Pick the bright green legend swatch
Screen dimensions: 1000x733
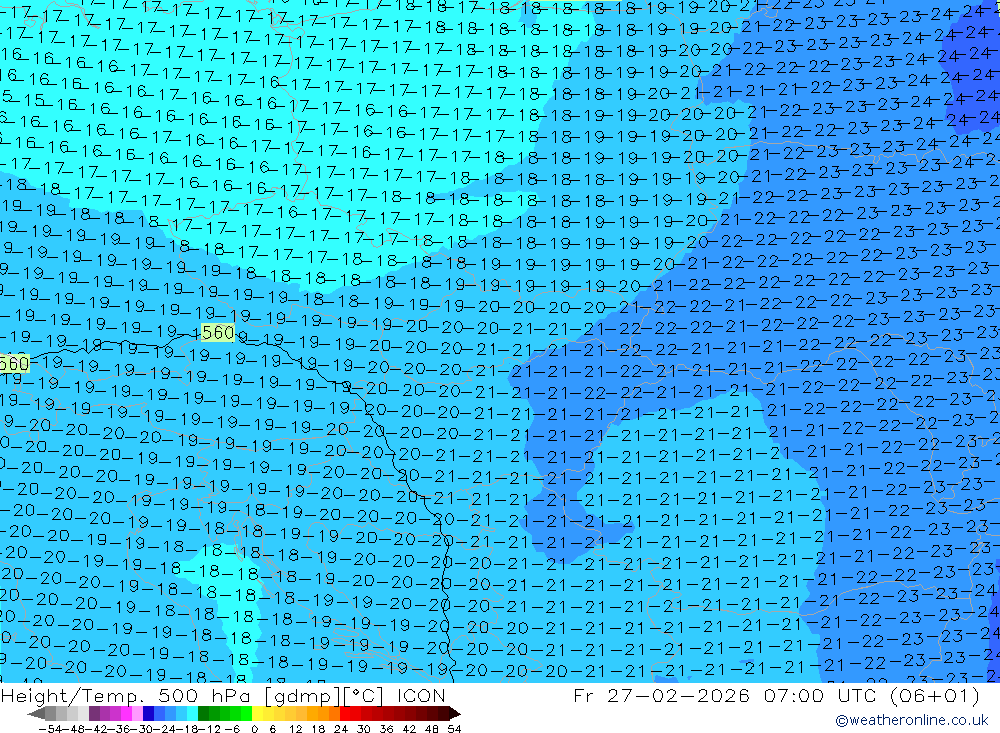coord(246,714)
